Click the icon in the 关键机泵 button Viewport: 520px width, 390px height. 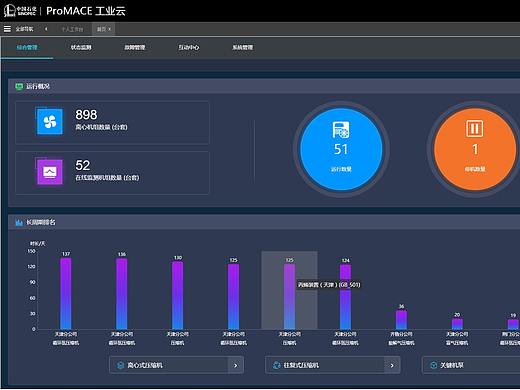[x=433, y=365]
